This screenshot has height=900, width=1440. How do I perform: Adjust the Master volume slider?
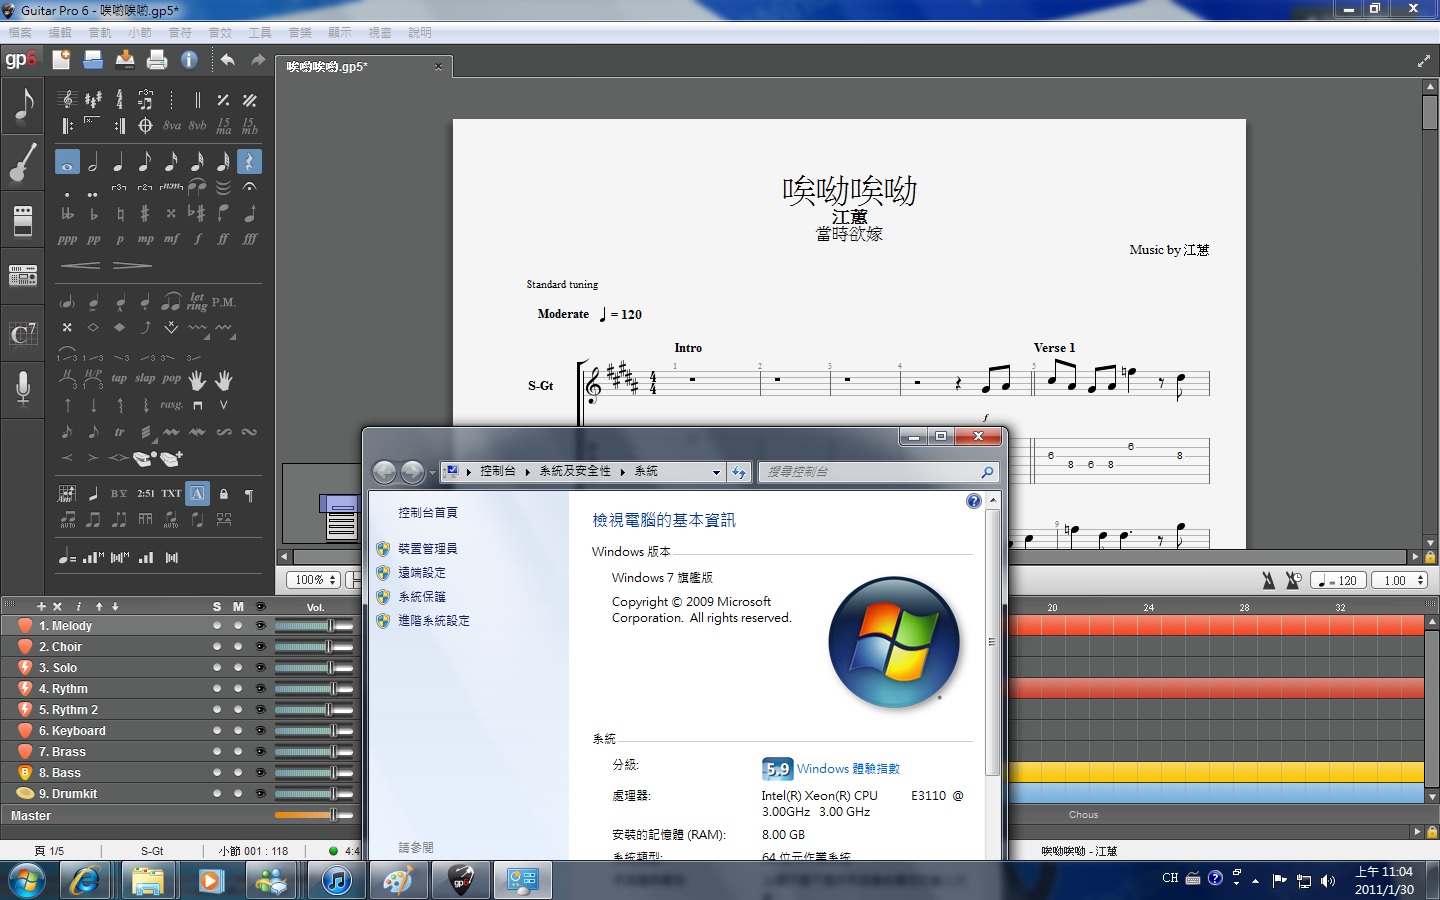click(314, 815)
